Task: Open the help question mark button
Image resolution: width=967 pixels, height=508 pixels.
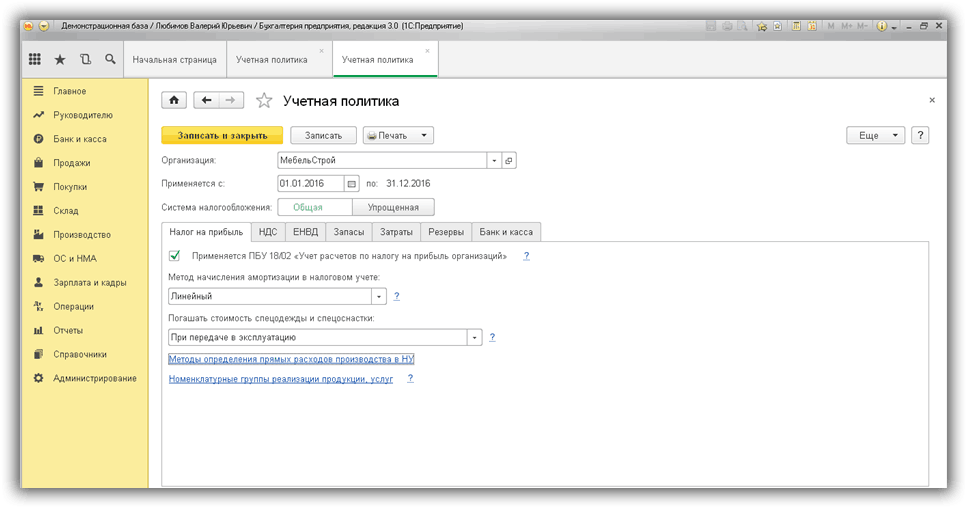Action: click(x=920, y=135)
